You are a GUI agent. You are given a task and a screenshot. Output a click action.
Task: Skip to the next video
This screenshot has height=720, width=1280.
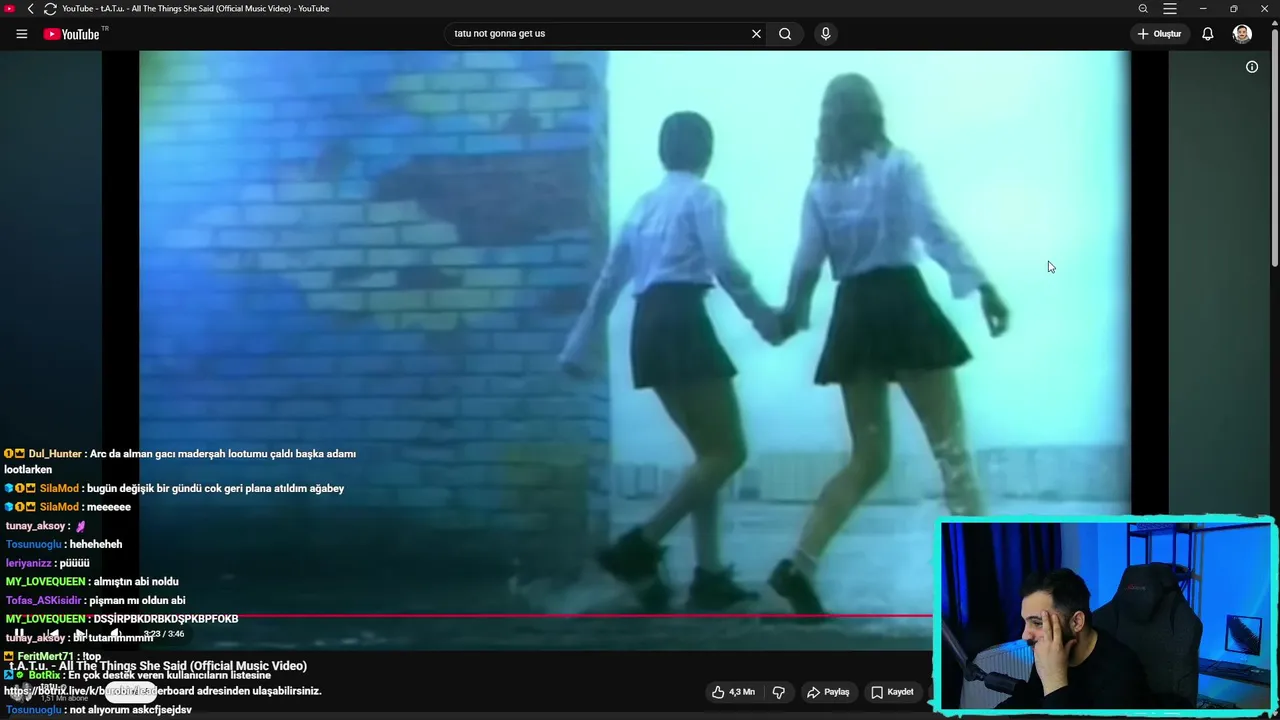coord(82,634)
